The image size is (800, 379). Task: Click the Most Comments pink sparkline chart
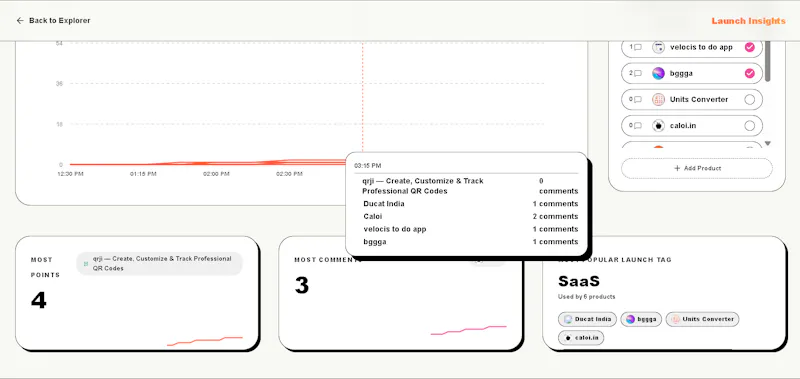click(x=468, y=330)
